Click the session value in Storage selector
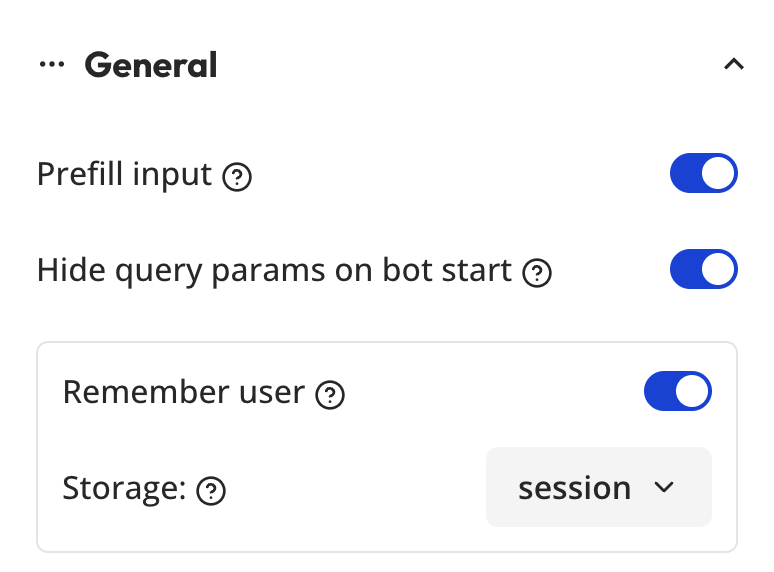Screen dimensions: 774x572 574,488
